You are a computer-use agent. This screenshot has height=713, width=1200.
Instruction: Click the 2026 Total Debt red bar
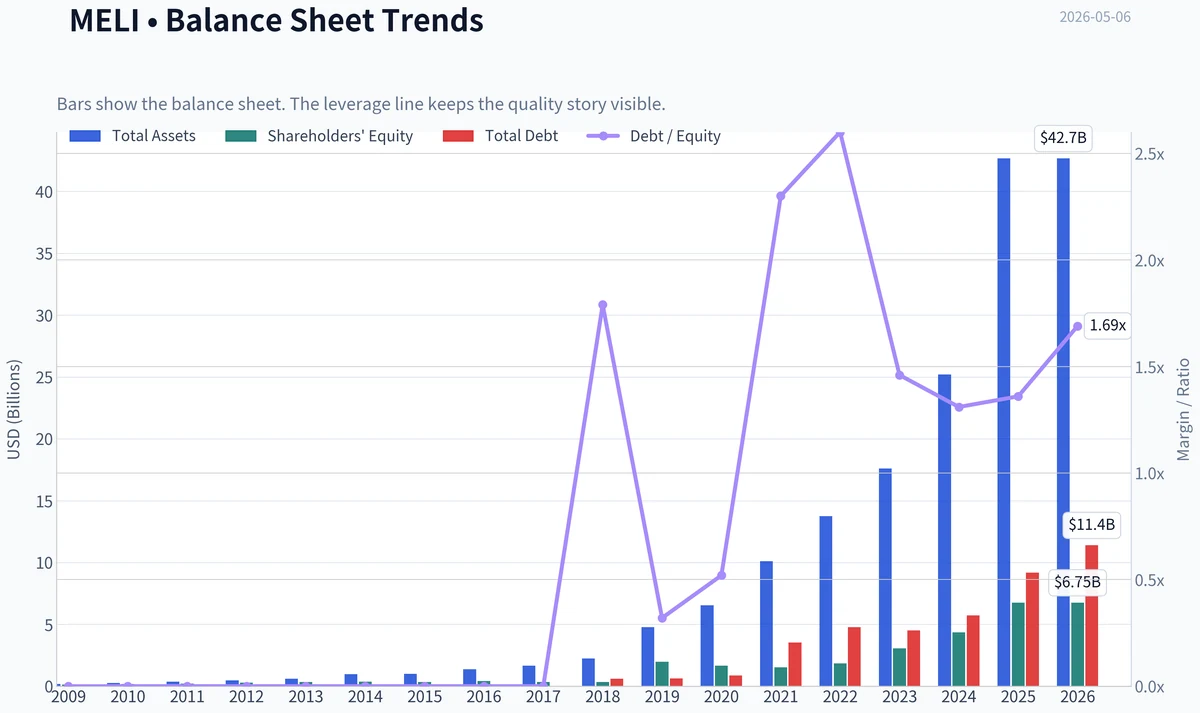click(1092, 616)
